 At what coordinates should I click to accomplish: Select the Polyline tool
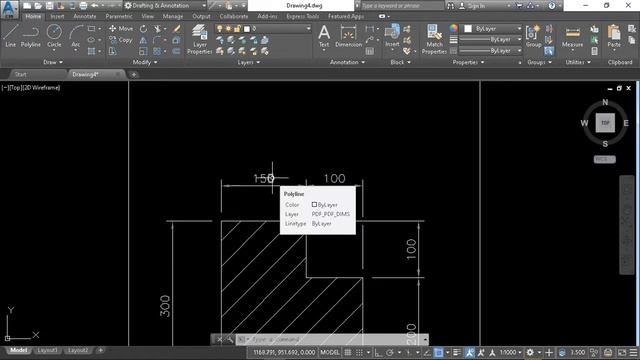tap(31, 36)
